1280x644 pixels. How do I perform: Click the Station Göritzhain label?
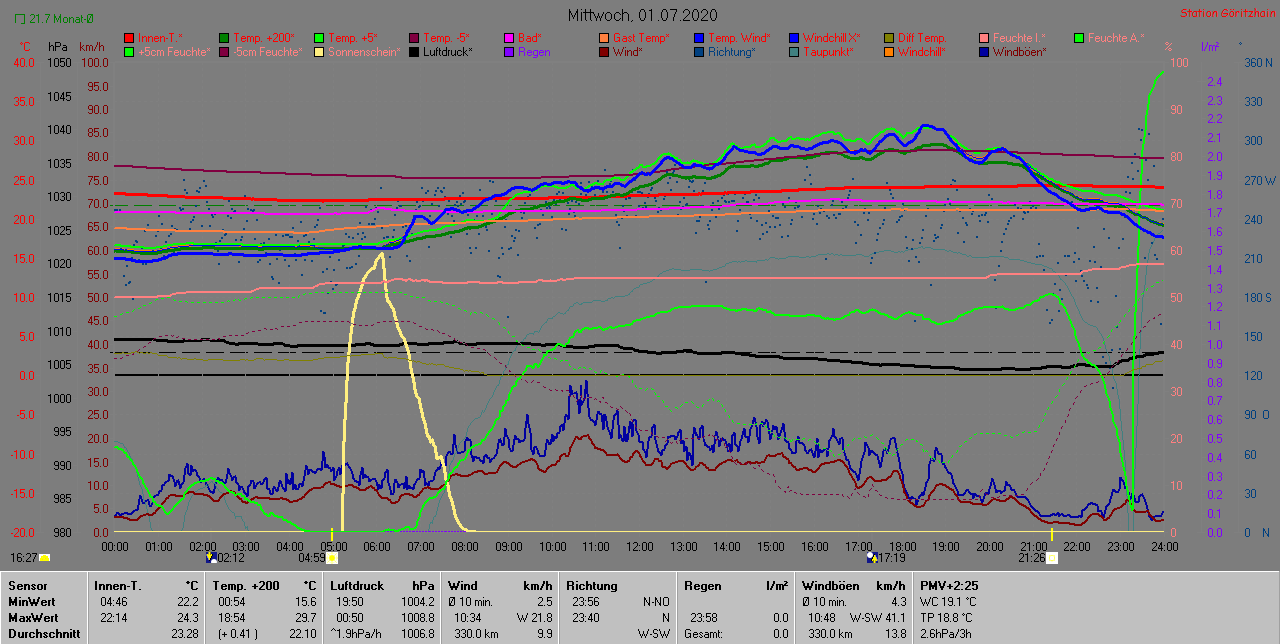click(1225, 14)
